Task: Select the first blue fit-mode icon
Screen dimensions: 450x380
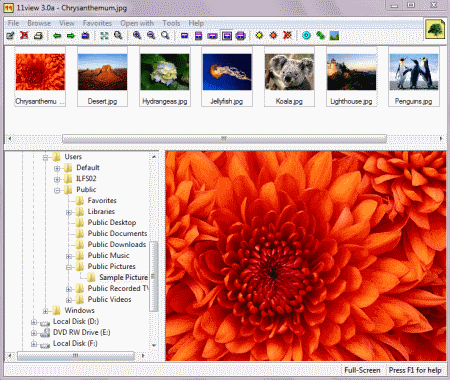Action: point(184,35)
